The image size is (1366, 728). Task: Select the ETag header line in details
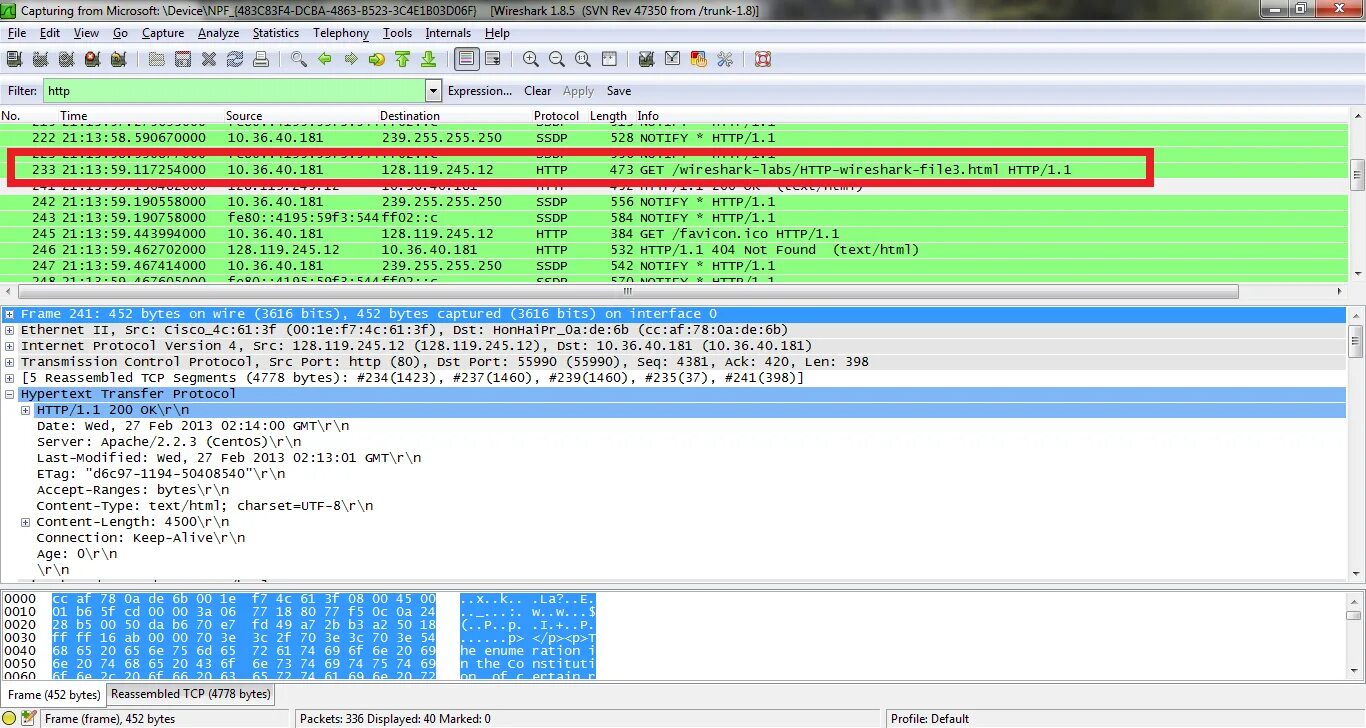(161, 474)
